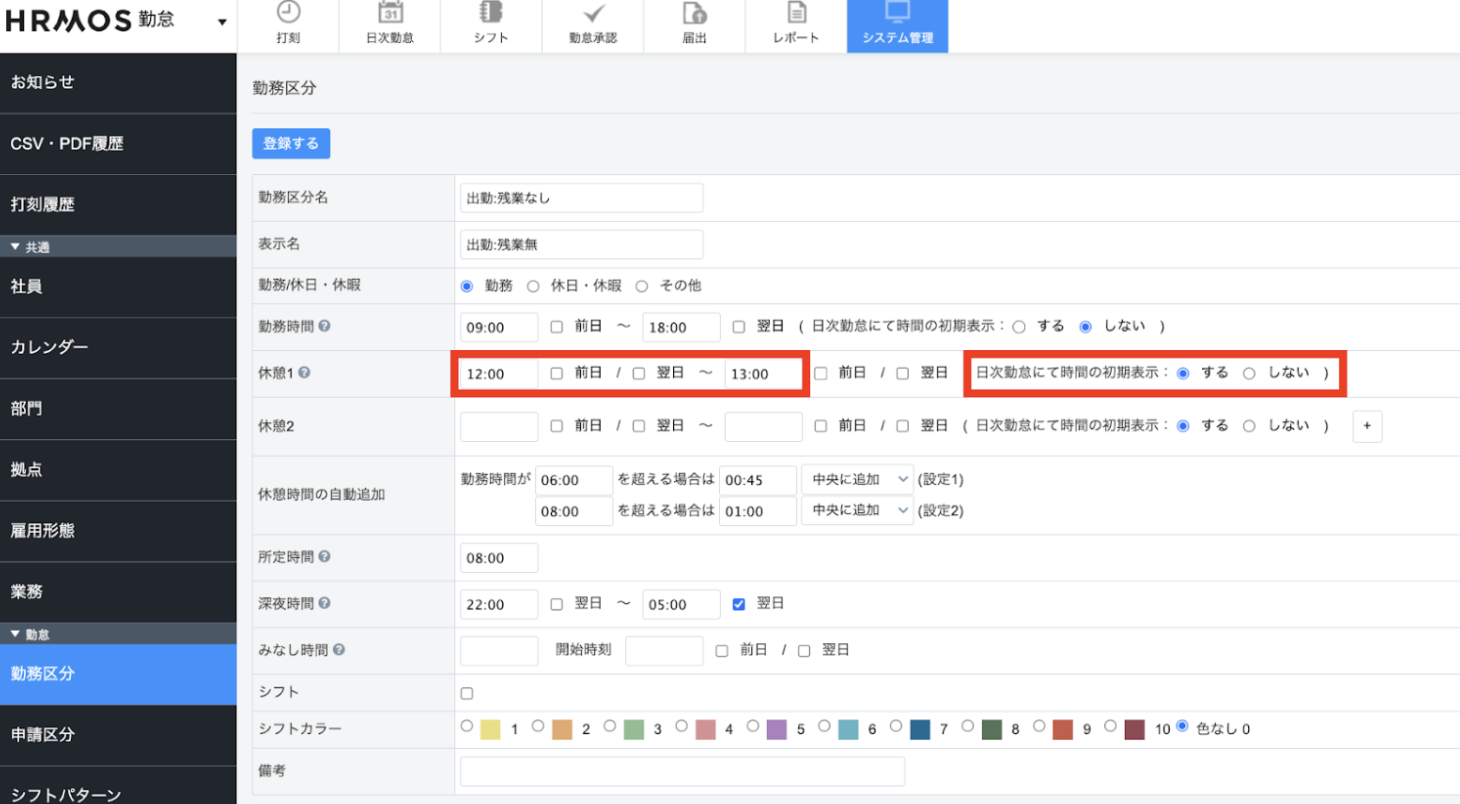Expand the HRMOS 勤怠 product dropdown arrow

point(221,22)
